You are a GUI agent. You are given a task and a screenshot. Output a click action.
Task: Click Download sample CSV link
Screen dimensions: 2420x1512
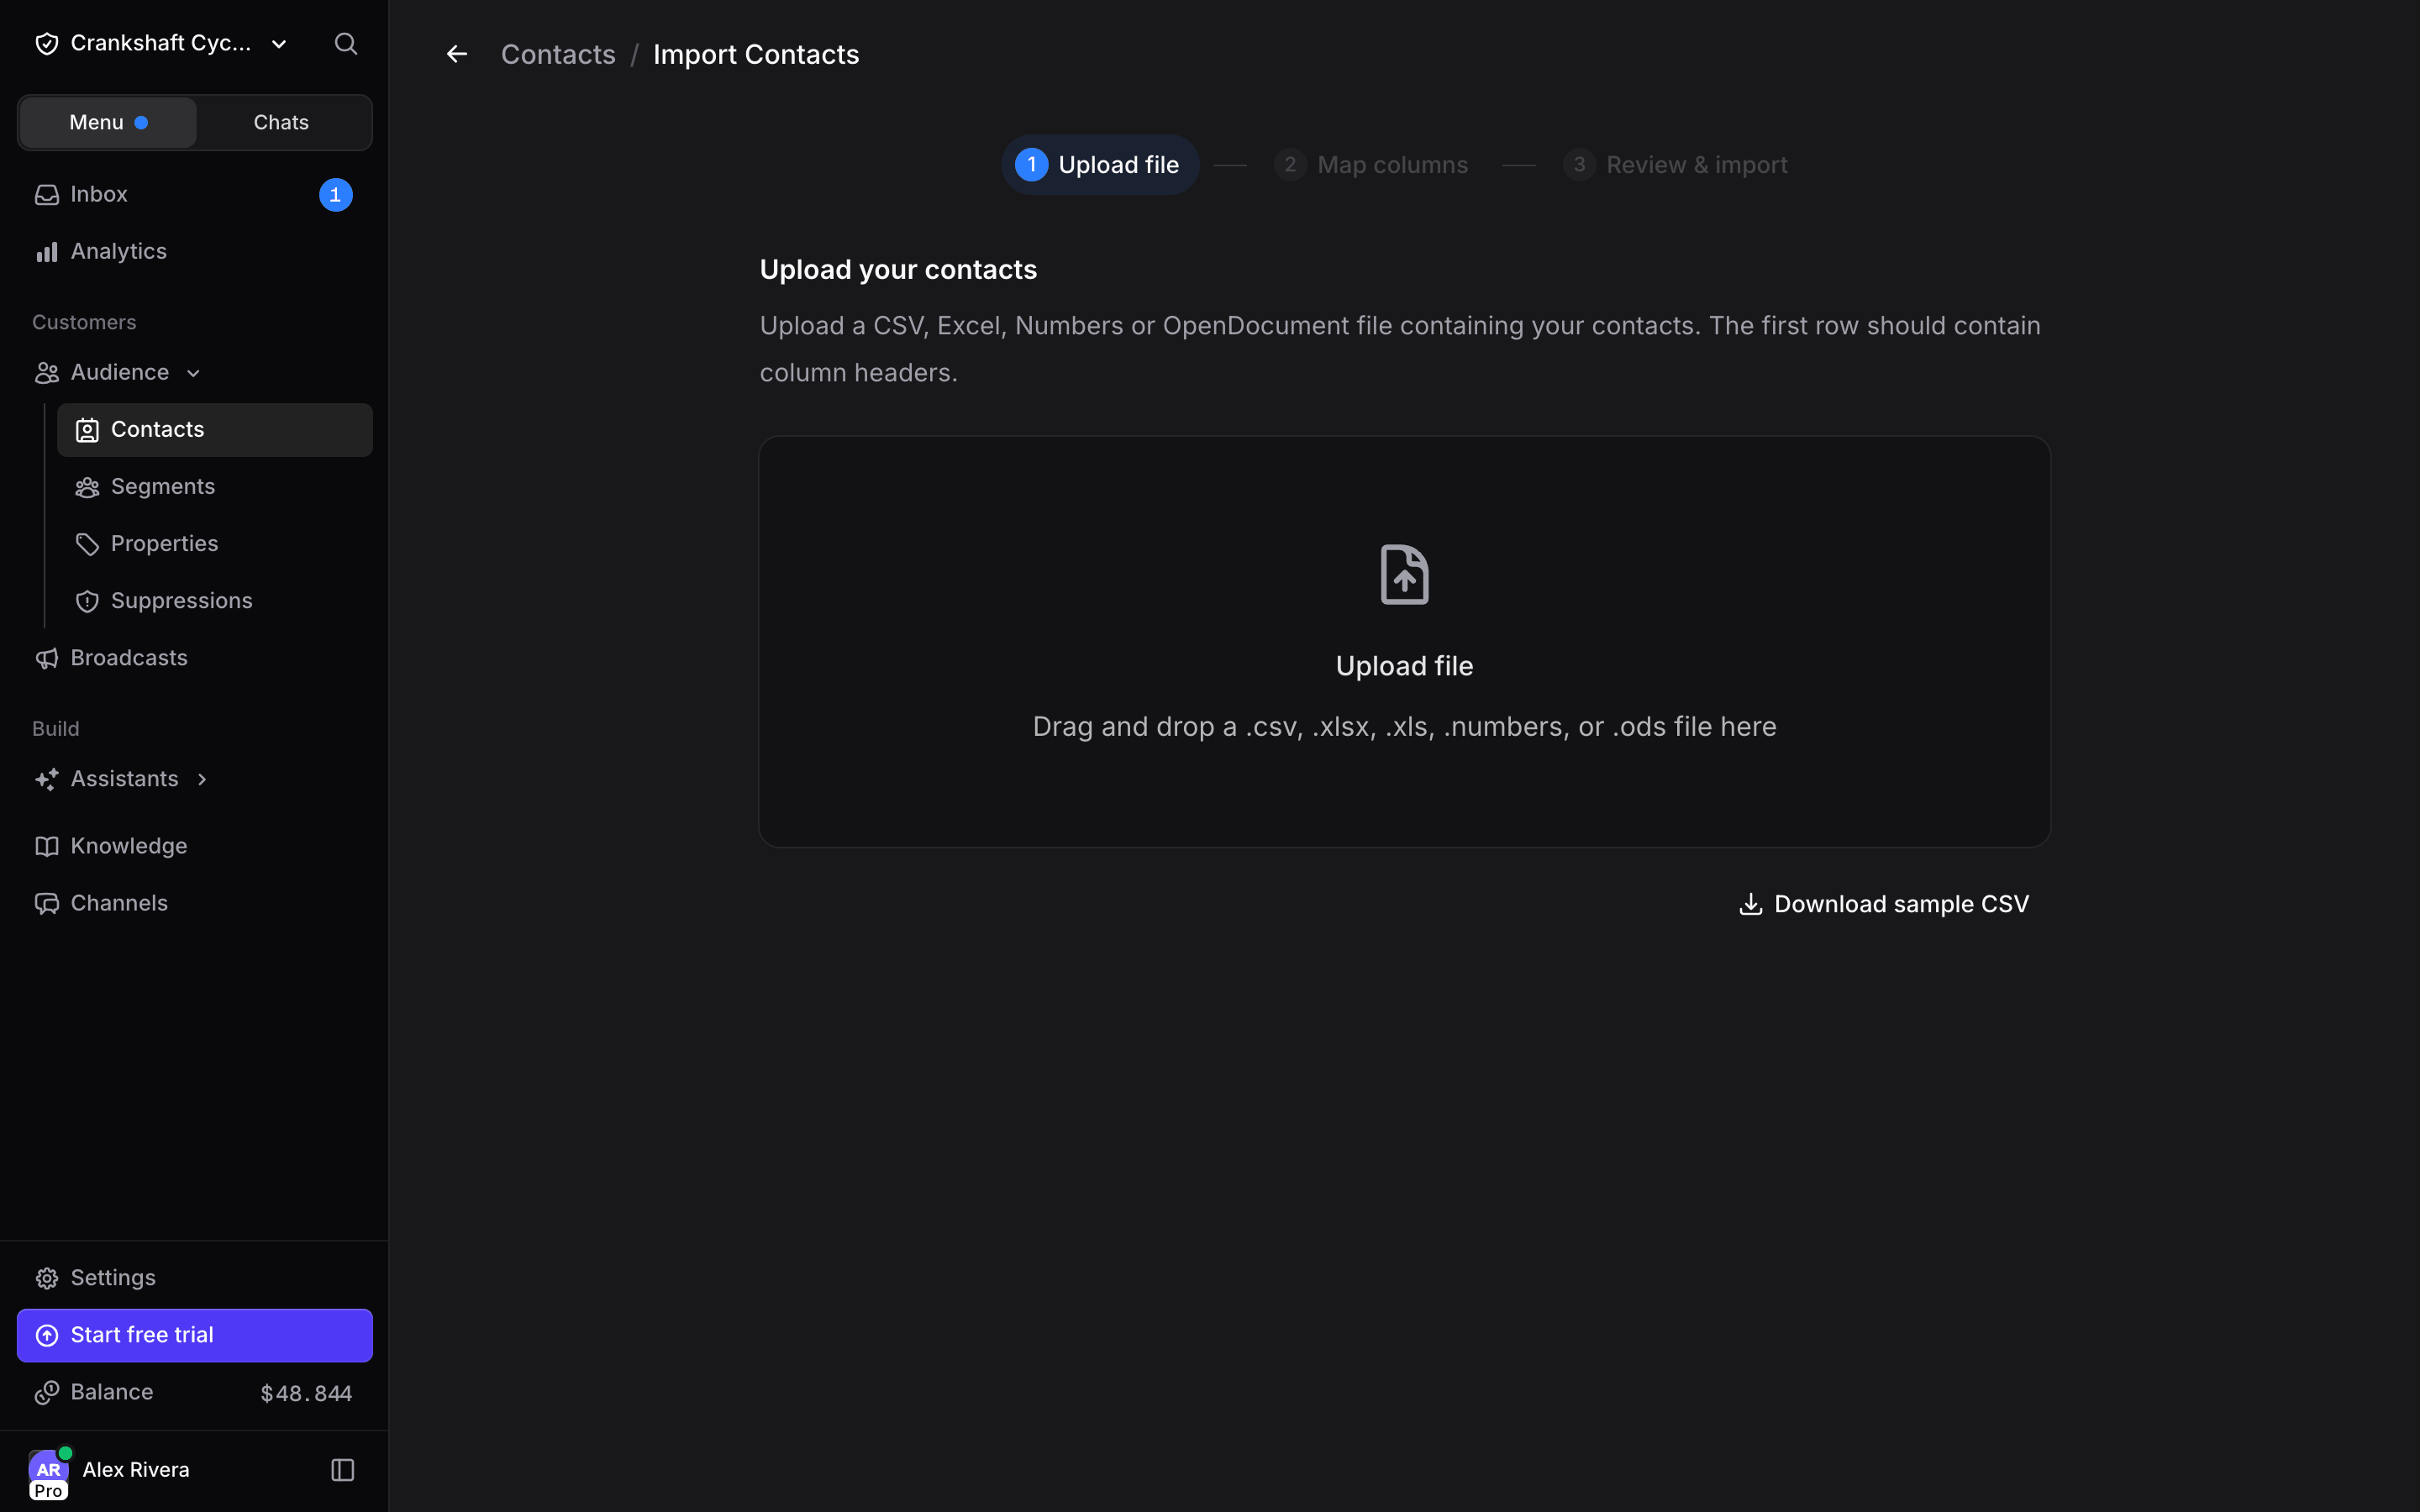tap(1884, 904)
